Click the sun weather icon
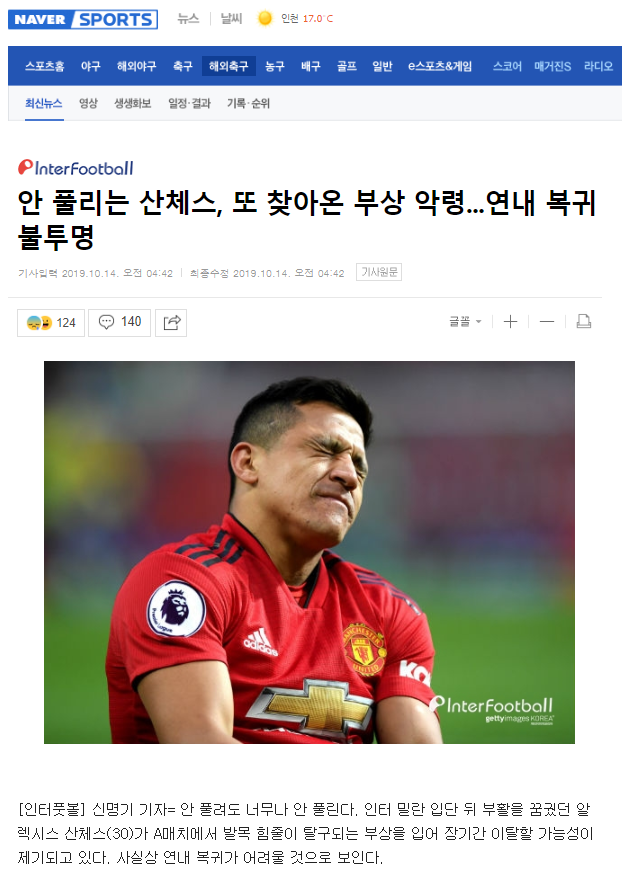This screenshot has height=870, width=622. (265, 18)
